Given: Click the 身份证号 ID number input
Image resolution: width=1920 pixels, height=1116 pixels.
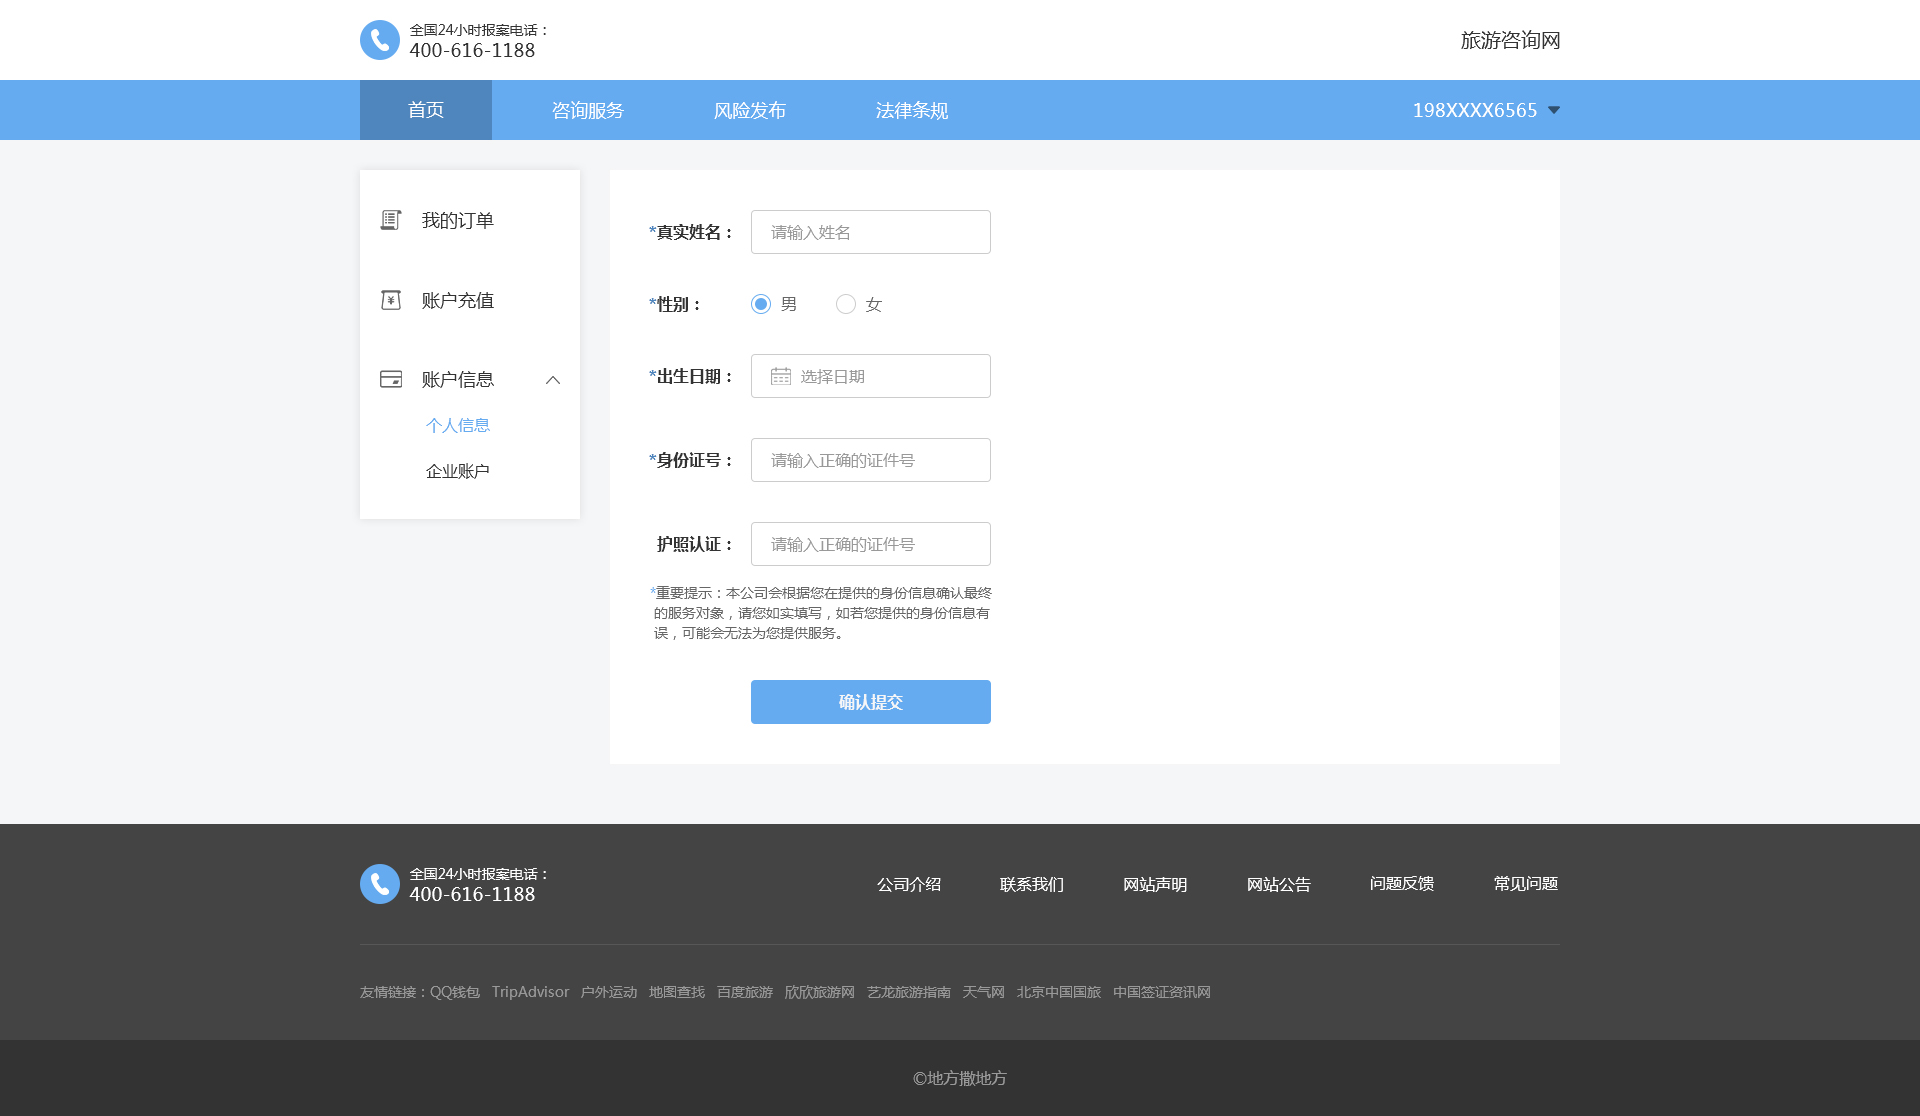Looking at the screenshot, I should 870,460.
